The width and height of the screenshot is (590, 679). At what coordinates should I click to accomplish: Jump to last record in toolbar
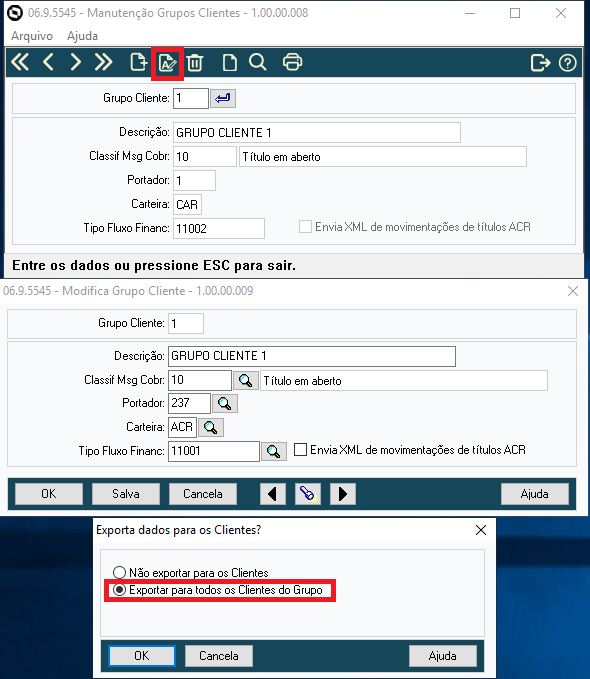tap(104, 62)
